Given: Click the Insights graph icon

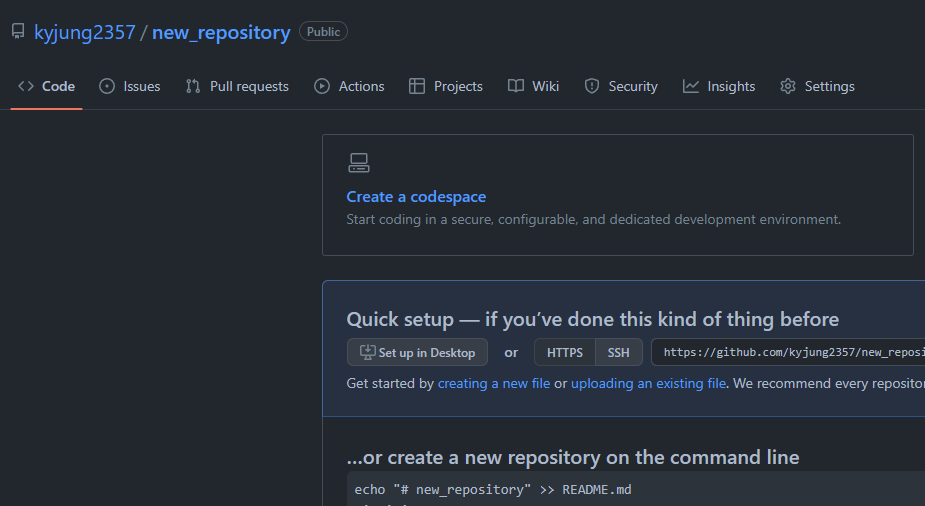Looking at the screenshot, I should (691, 86).
